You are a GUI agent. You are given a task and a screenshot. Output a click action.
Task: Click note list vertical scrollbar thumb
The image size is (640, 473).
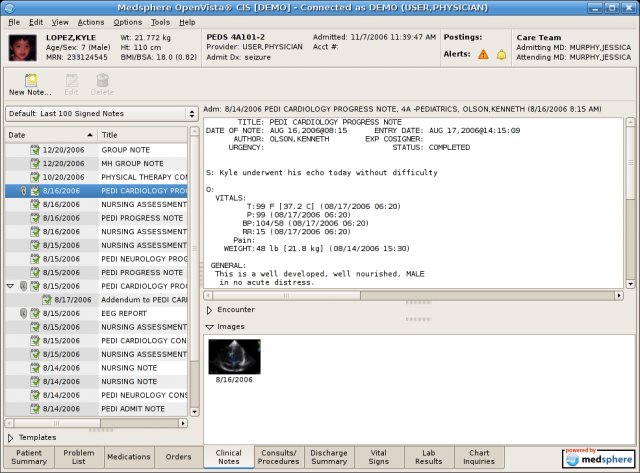click(x=194, y=248)
